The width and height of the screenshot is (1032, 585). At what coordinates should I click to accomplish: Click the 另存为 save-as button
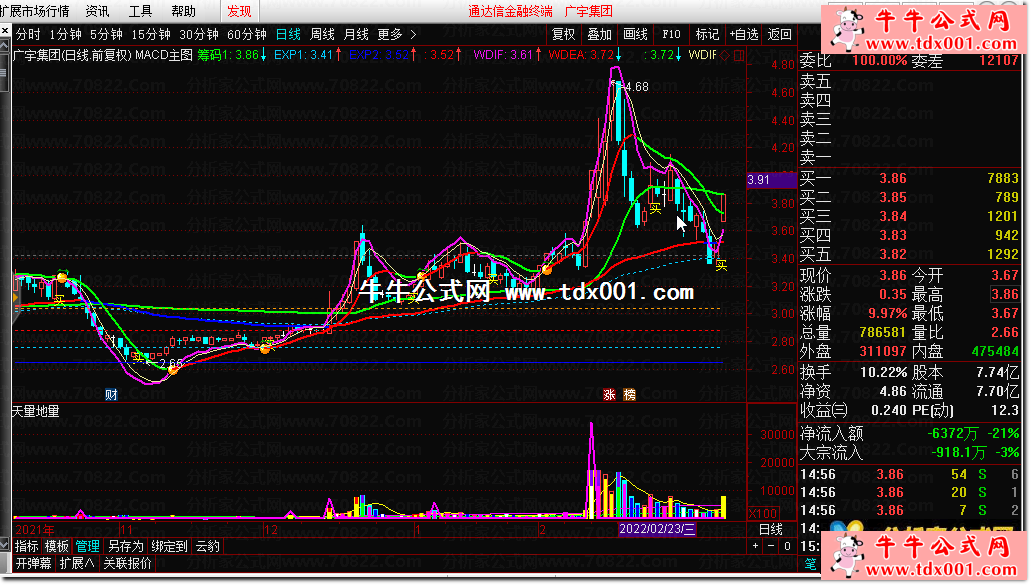[x=126, y=546]
